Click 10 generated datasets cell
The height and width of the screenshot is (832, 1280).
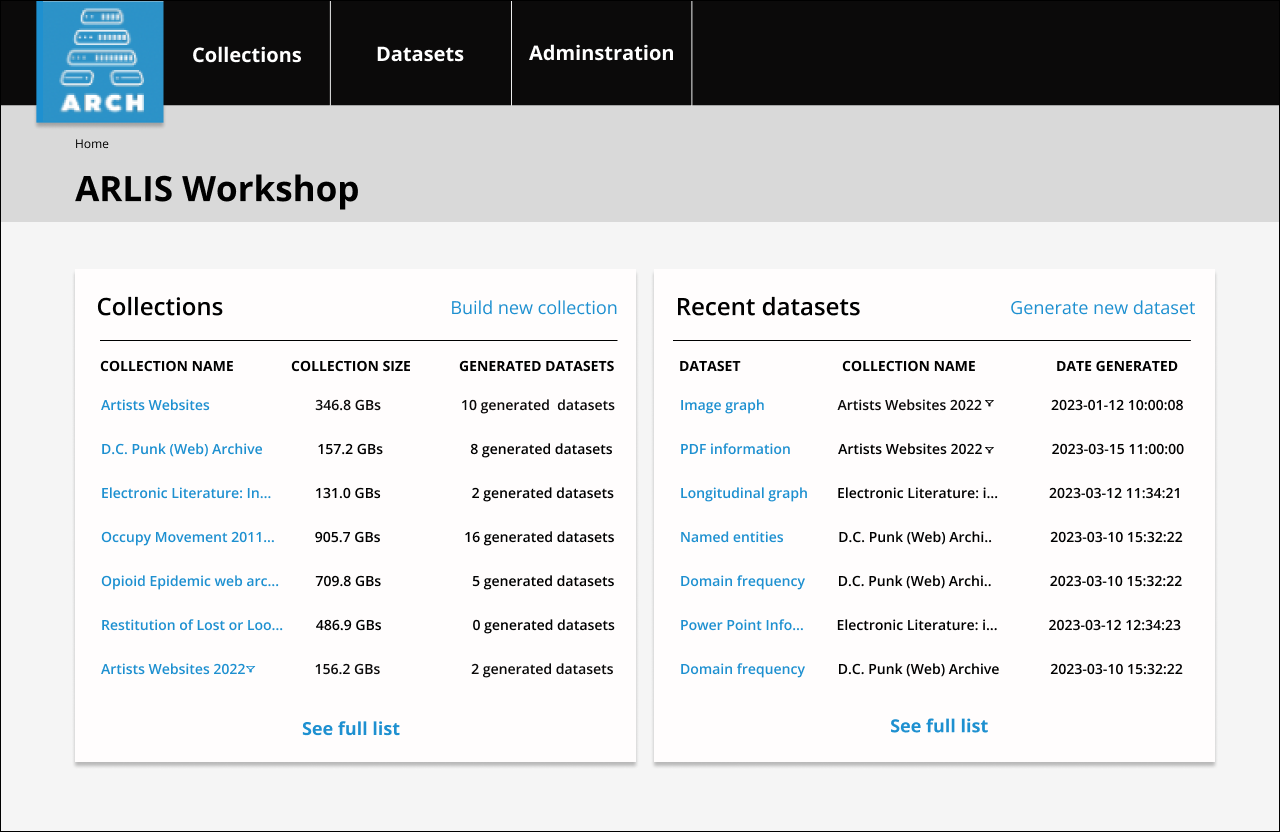(538, 405)
